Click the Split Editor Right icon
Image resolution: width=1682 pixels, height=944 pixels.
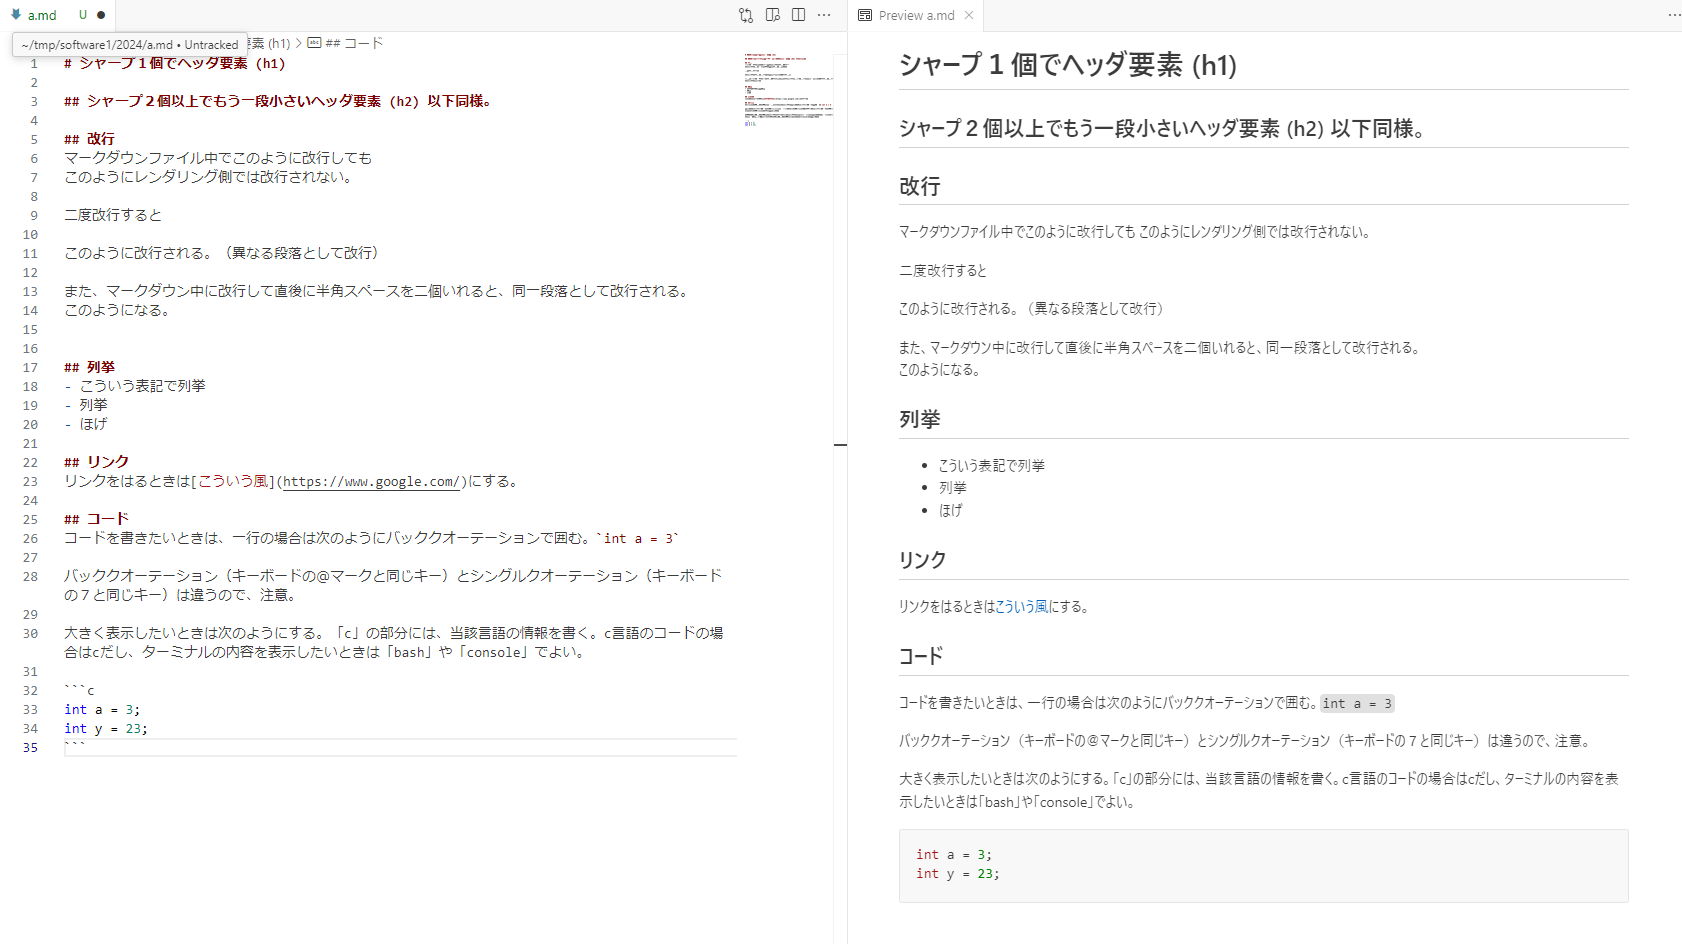[x=798, y=15]
